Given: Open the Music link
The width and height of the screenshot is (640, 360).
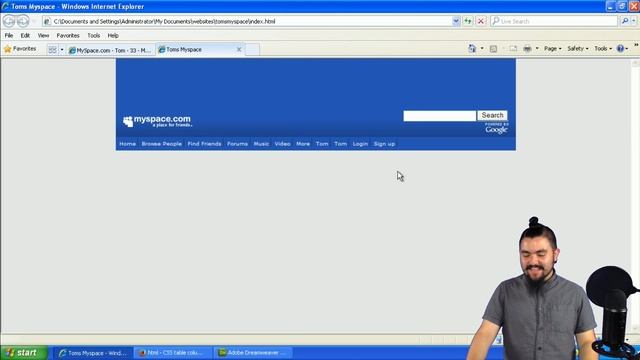Looking at the screenshot, I should 261,144.
